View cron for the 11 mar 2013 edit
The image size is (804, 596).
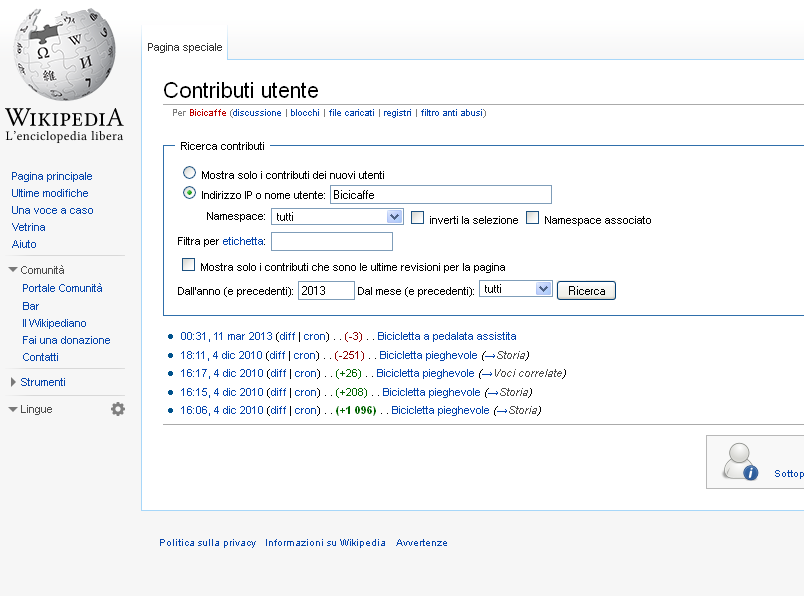(315, 336)
